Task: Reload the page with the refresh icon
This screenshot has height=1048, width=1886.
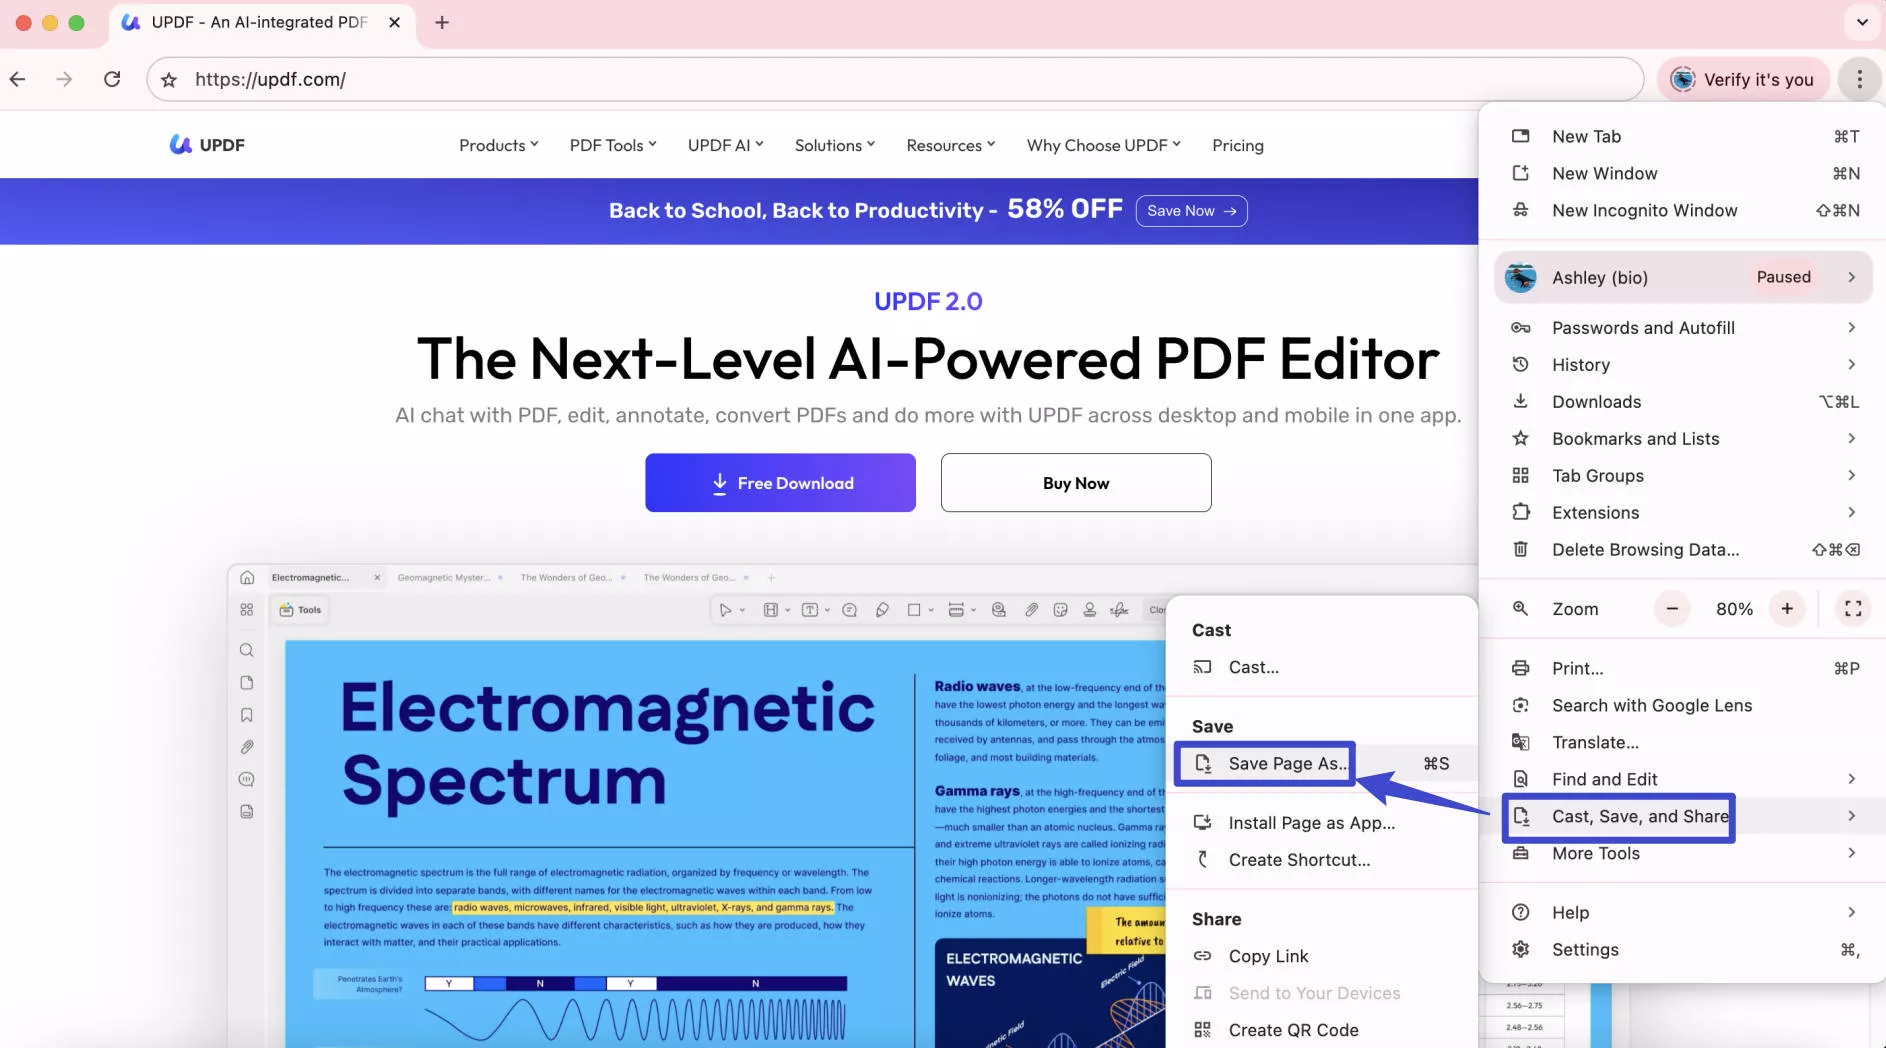Action: click(112, 79)
